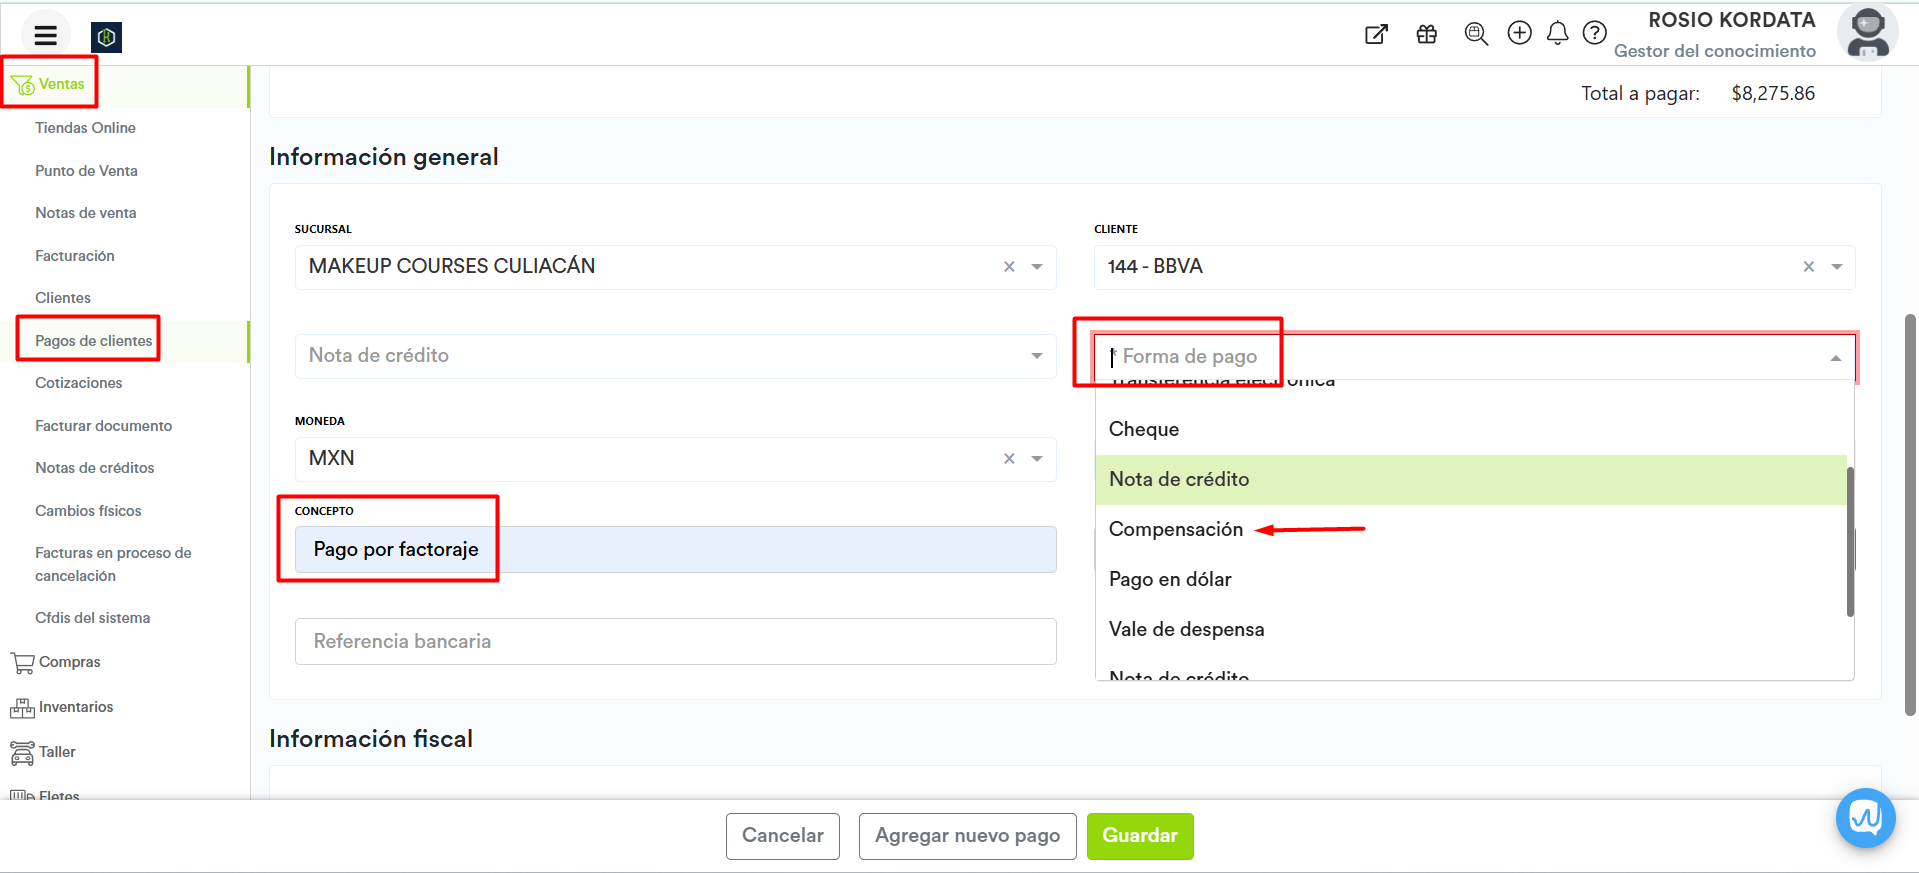Go to Facturación in sidebar

coord(74,256)
